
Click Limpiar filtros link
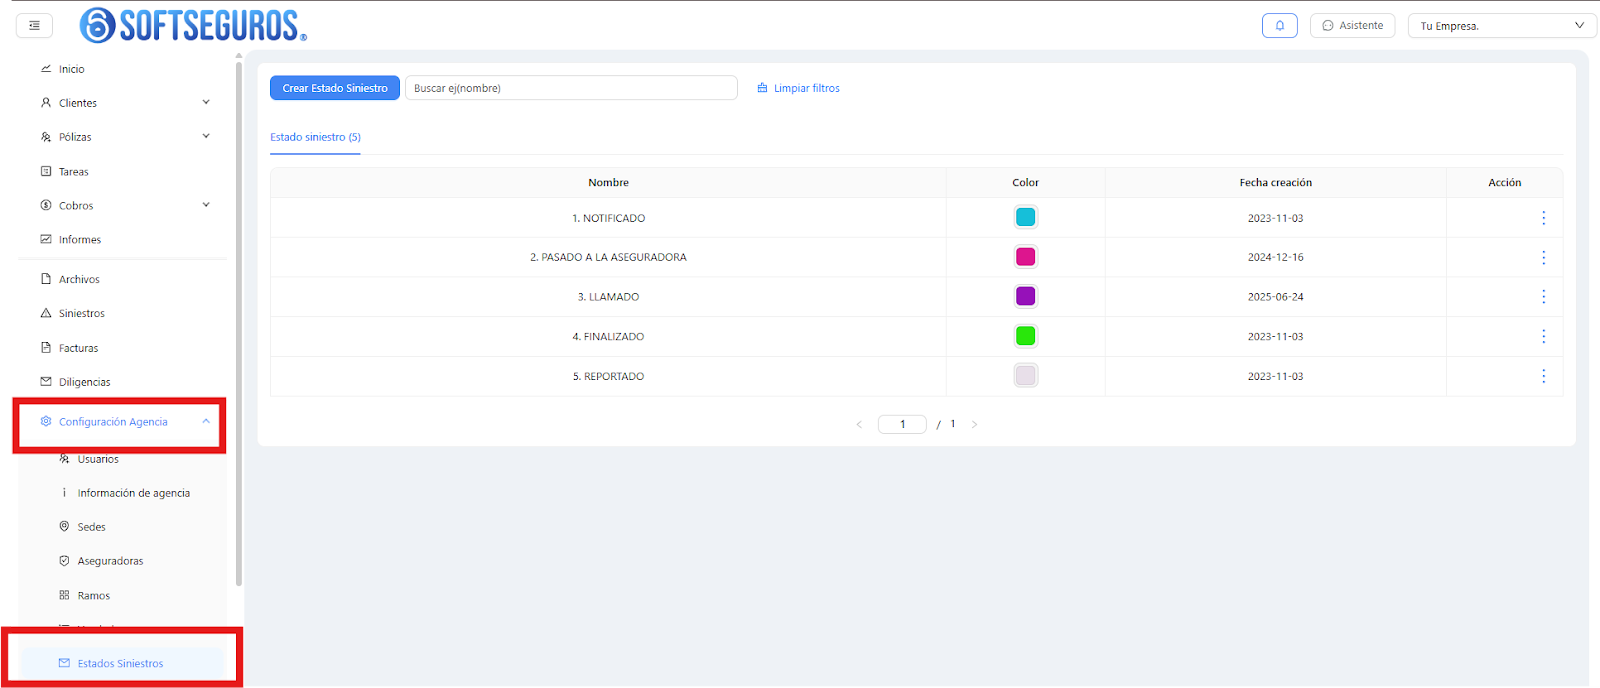coord(798,88)
